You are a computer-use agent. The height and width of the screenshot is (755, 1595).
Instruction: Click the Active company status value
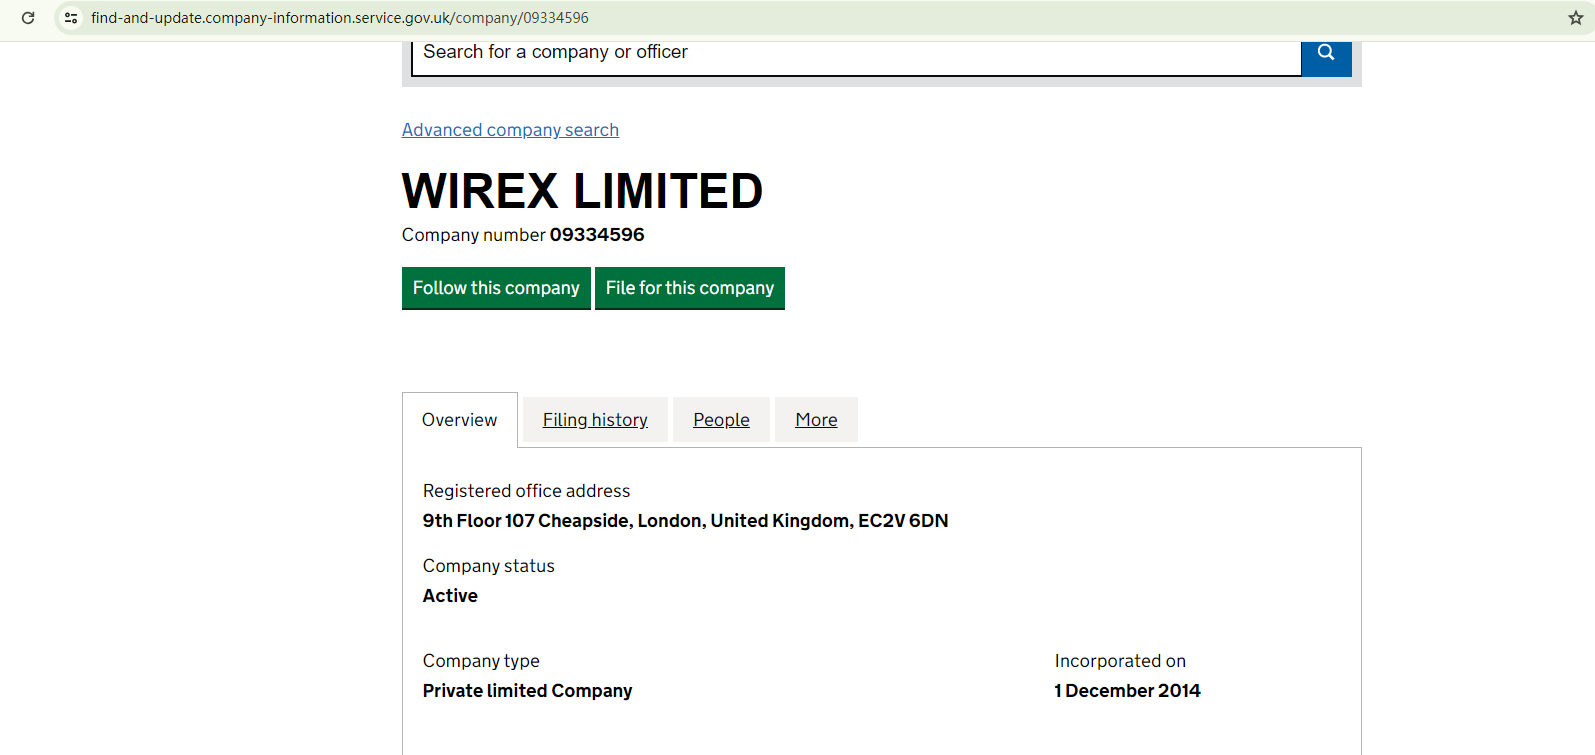(450, 596)
